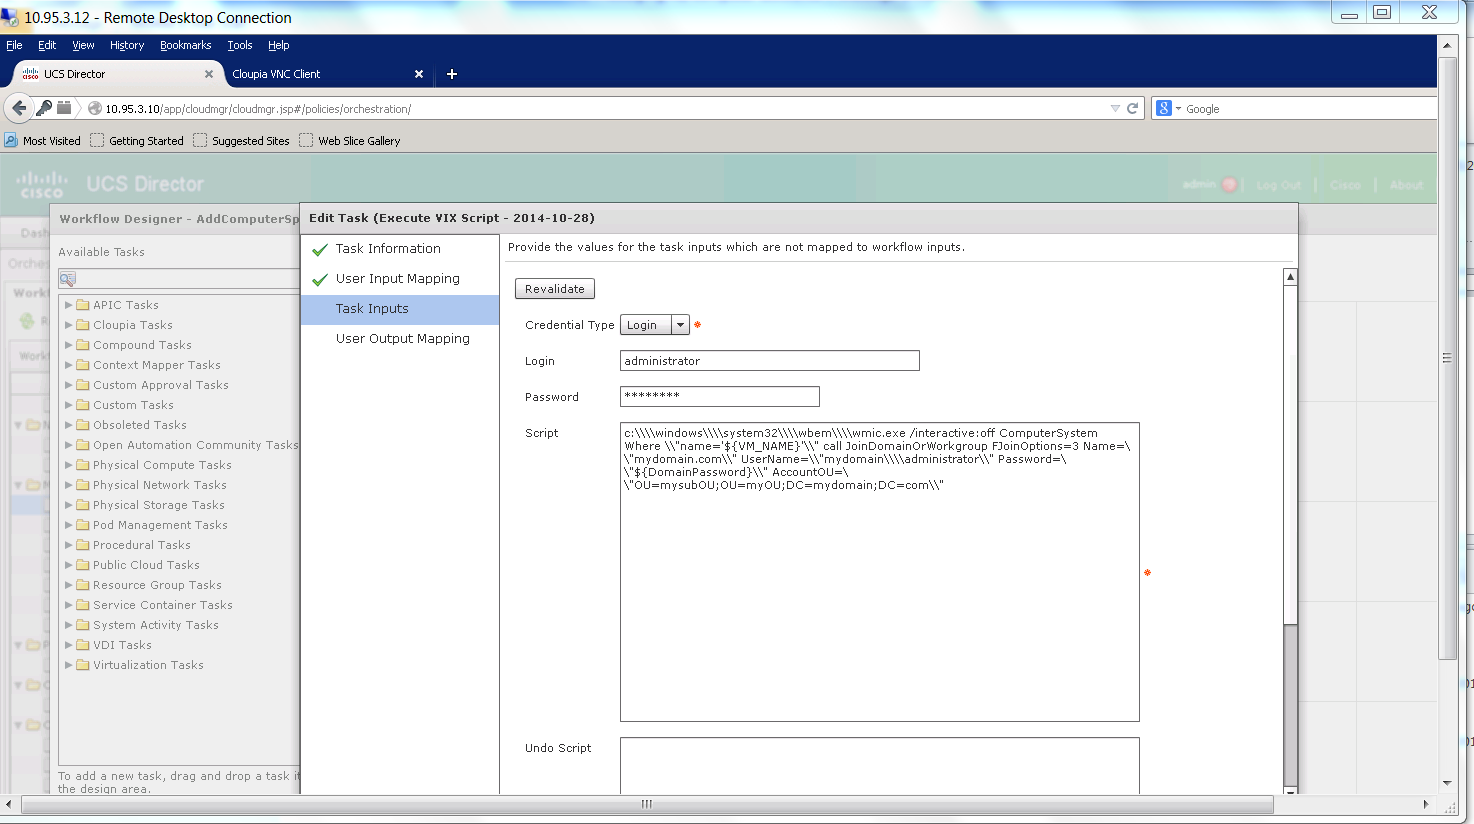
Task: Select Open Automation Community Tasks in tree
Action: coord(196,445)
